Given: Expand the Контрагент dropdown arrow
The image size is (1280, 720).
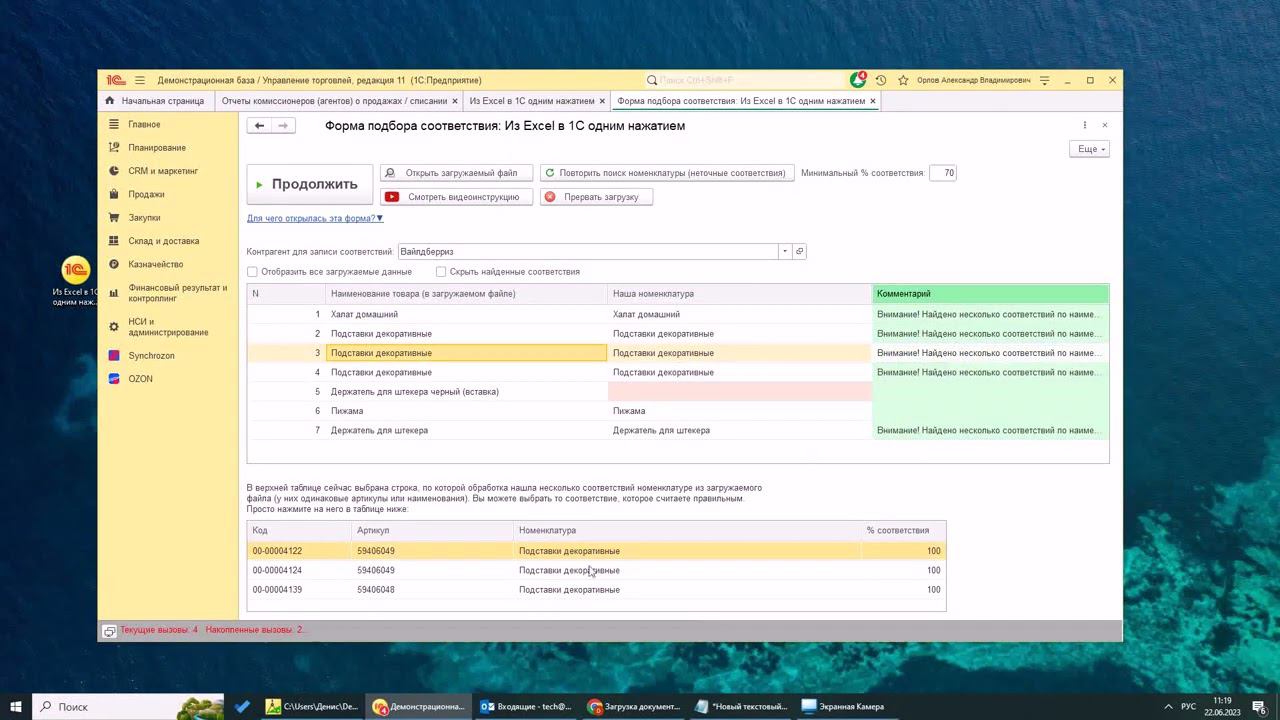Looking at the screenshot, I should point(785,252).
